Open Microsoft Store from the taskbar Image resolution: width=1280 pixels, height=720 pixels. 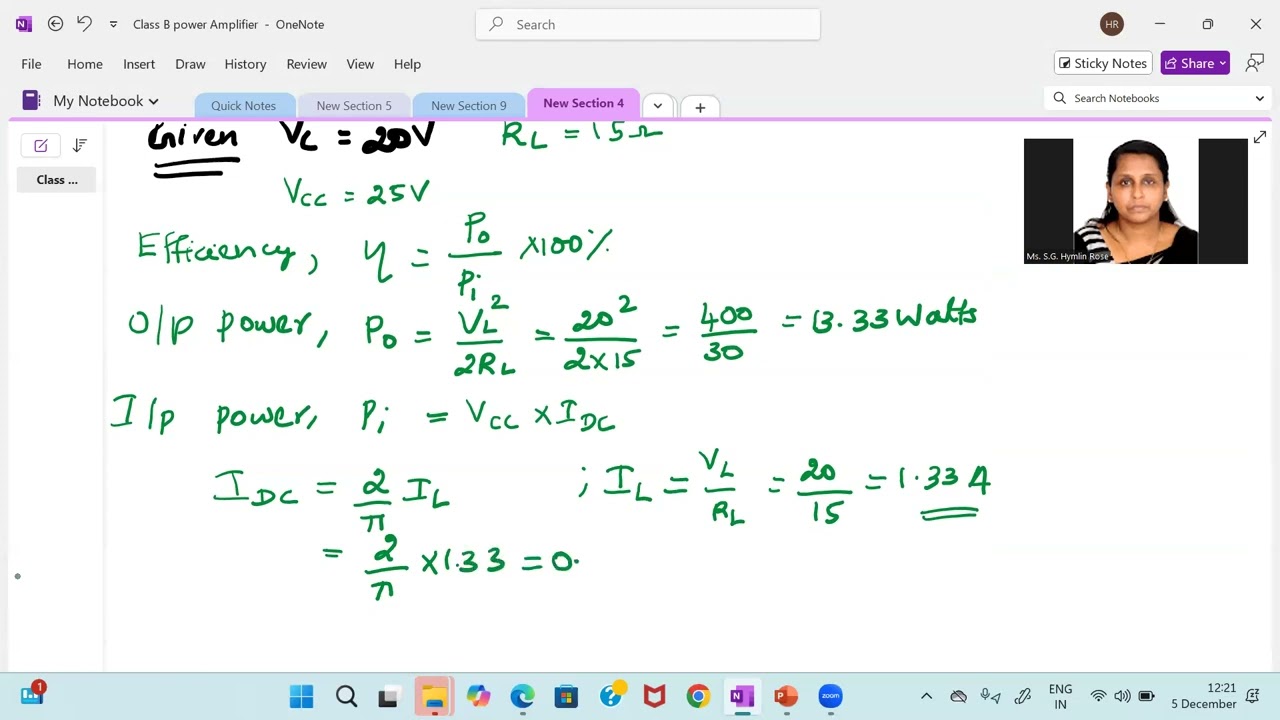tap(566, 696)
